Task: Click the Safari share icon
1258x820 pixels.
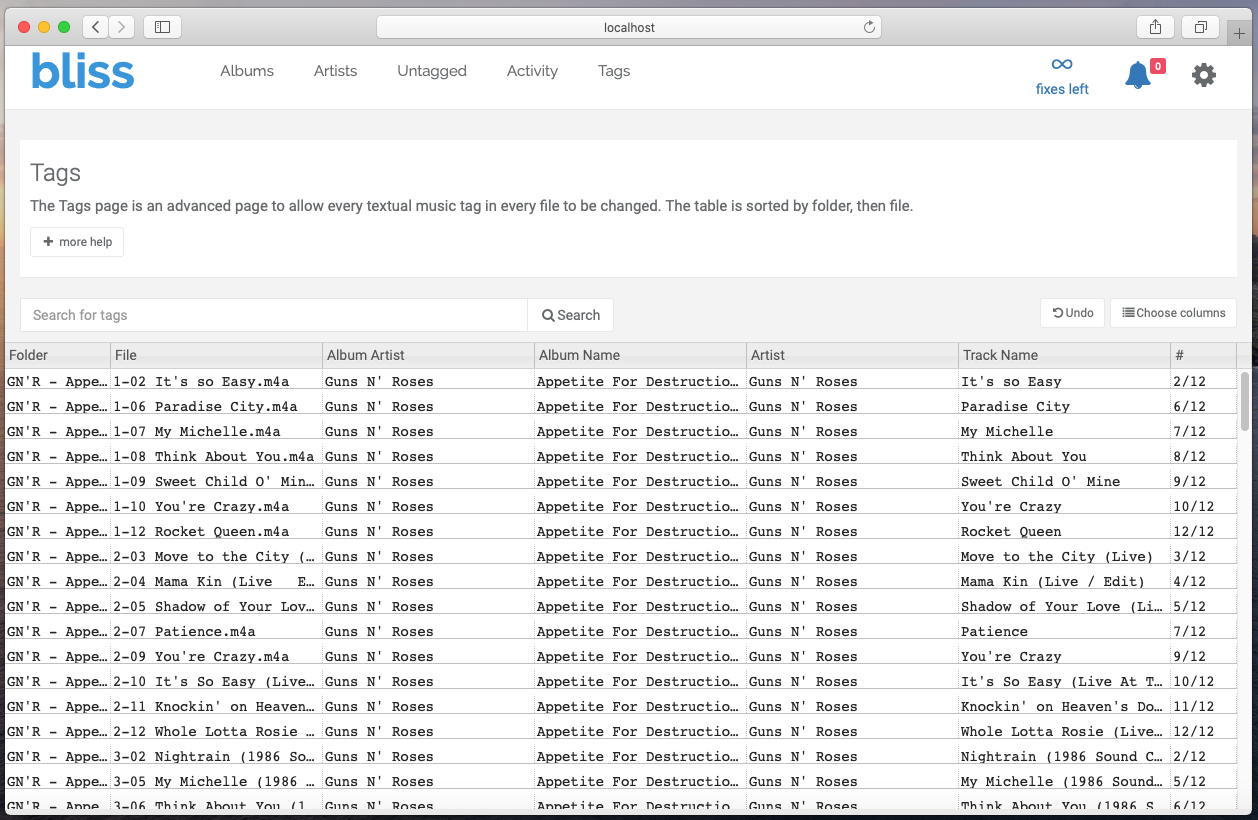Action: pos(1155,27)
